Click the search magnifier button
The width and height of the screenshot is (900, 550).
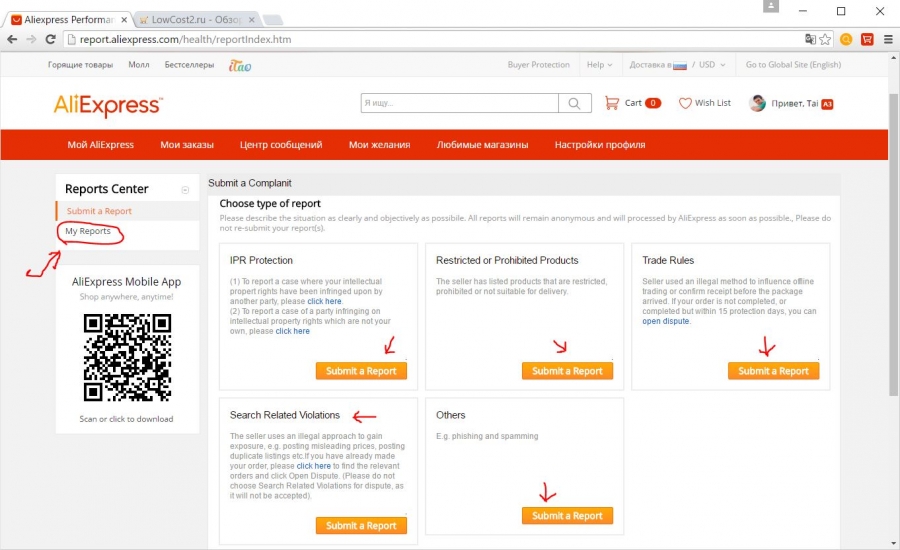tap(575, 103)
